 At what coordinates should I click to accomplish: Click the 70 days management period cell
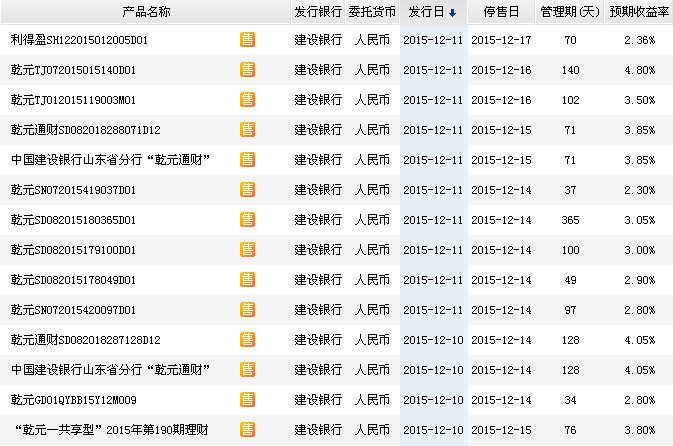tap(570, 40)
